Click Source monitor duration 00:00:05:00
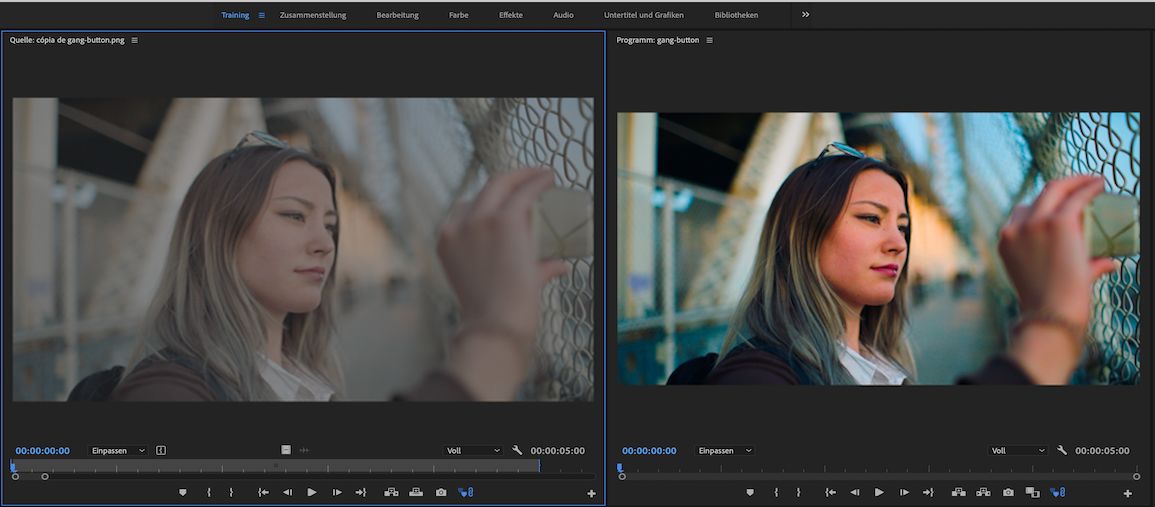 coord(558,450)
